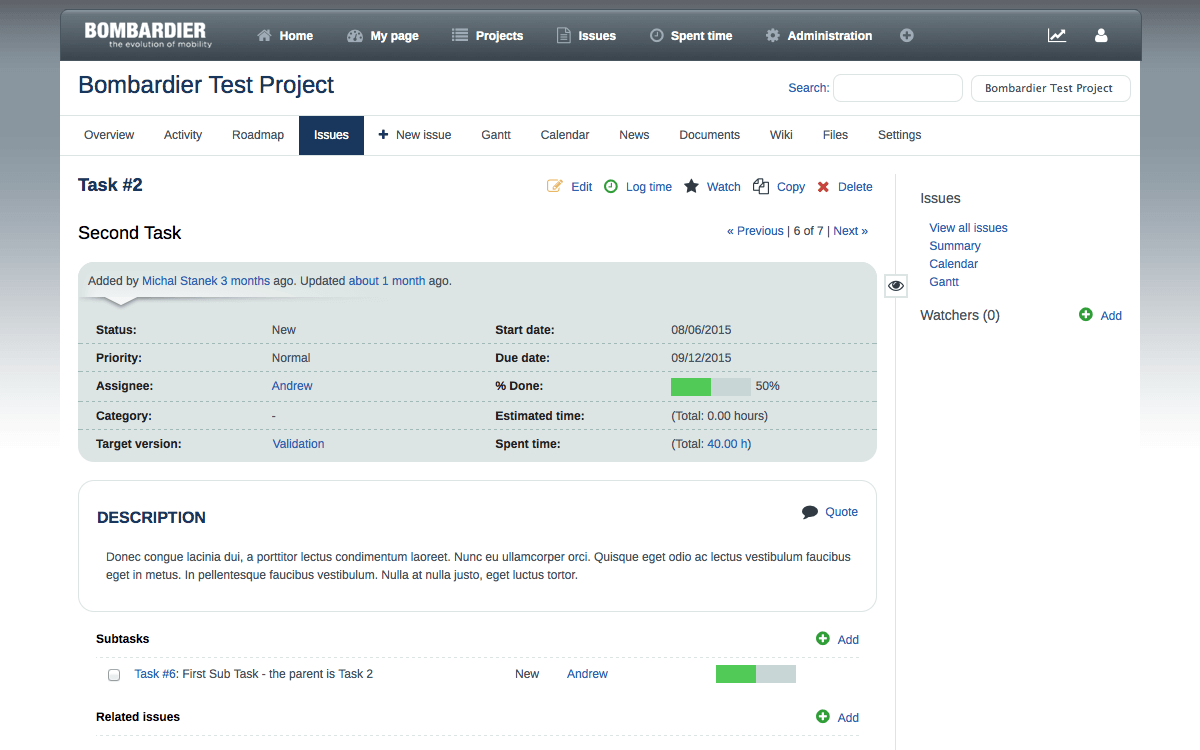This screenshot has height=750, width=1200.
Task: Open the Task #6 subtask link
Action: click(x=156, y=674)
